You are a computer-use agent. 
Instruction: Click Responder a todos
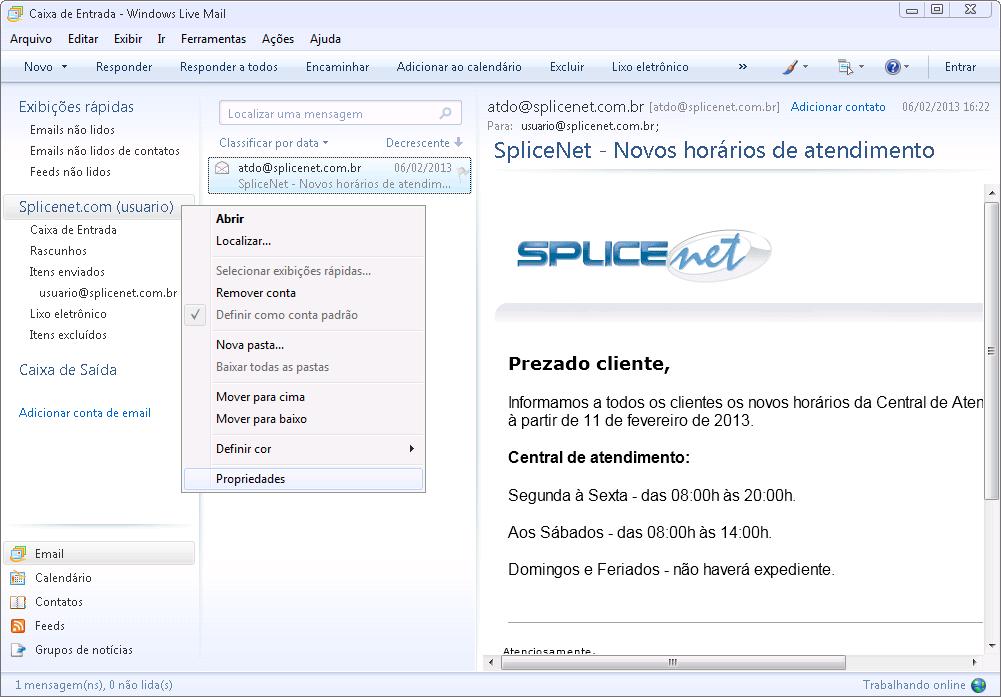tap(229, 67)
